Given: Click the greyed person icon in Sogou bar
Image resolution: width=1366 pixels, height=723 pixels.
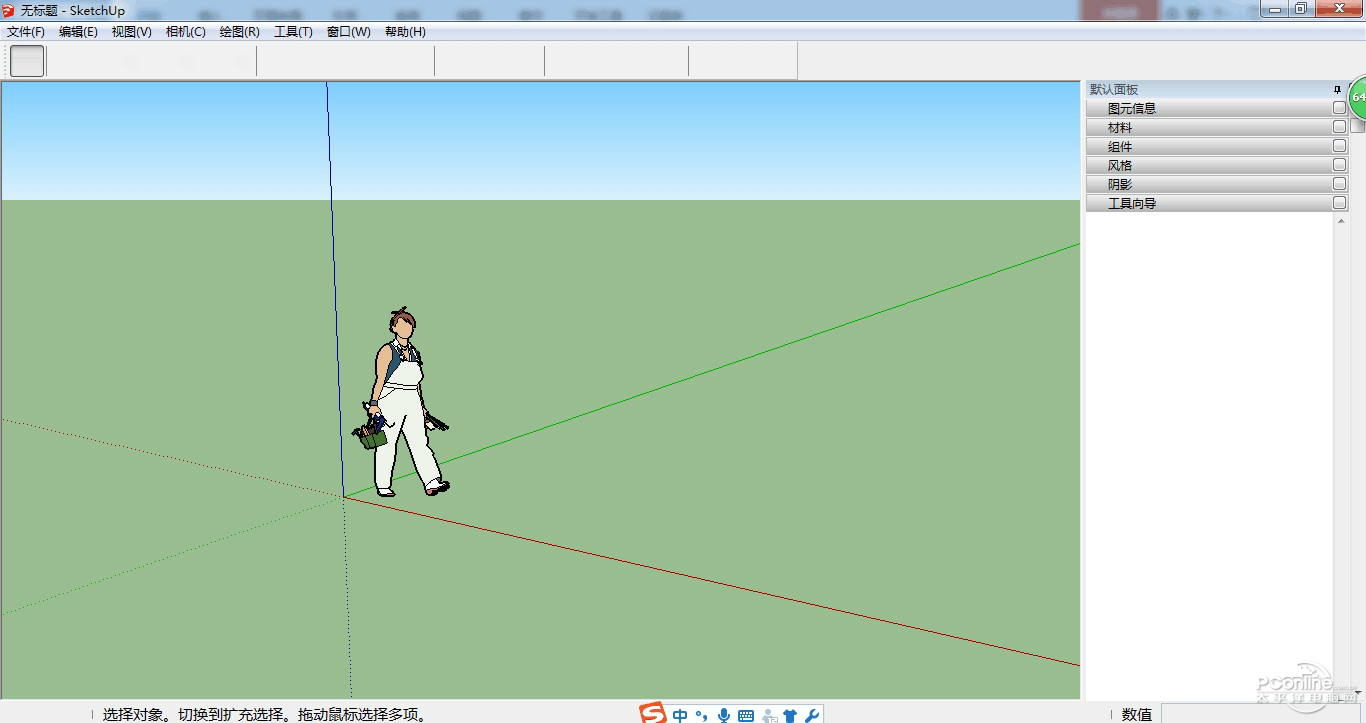Looking at the screenshot, I should 769,715.
